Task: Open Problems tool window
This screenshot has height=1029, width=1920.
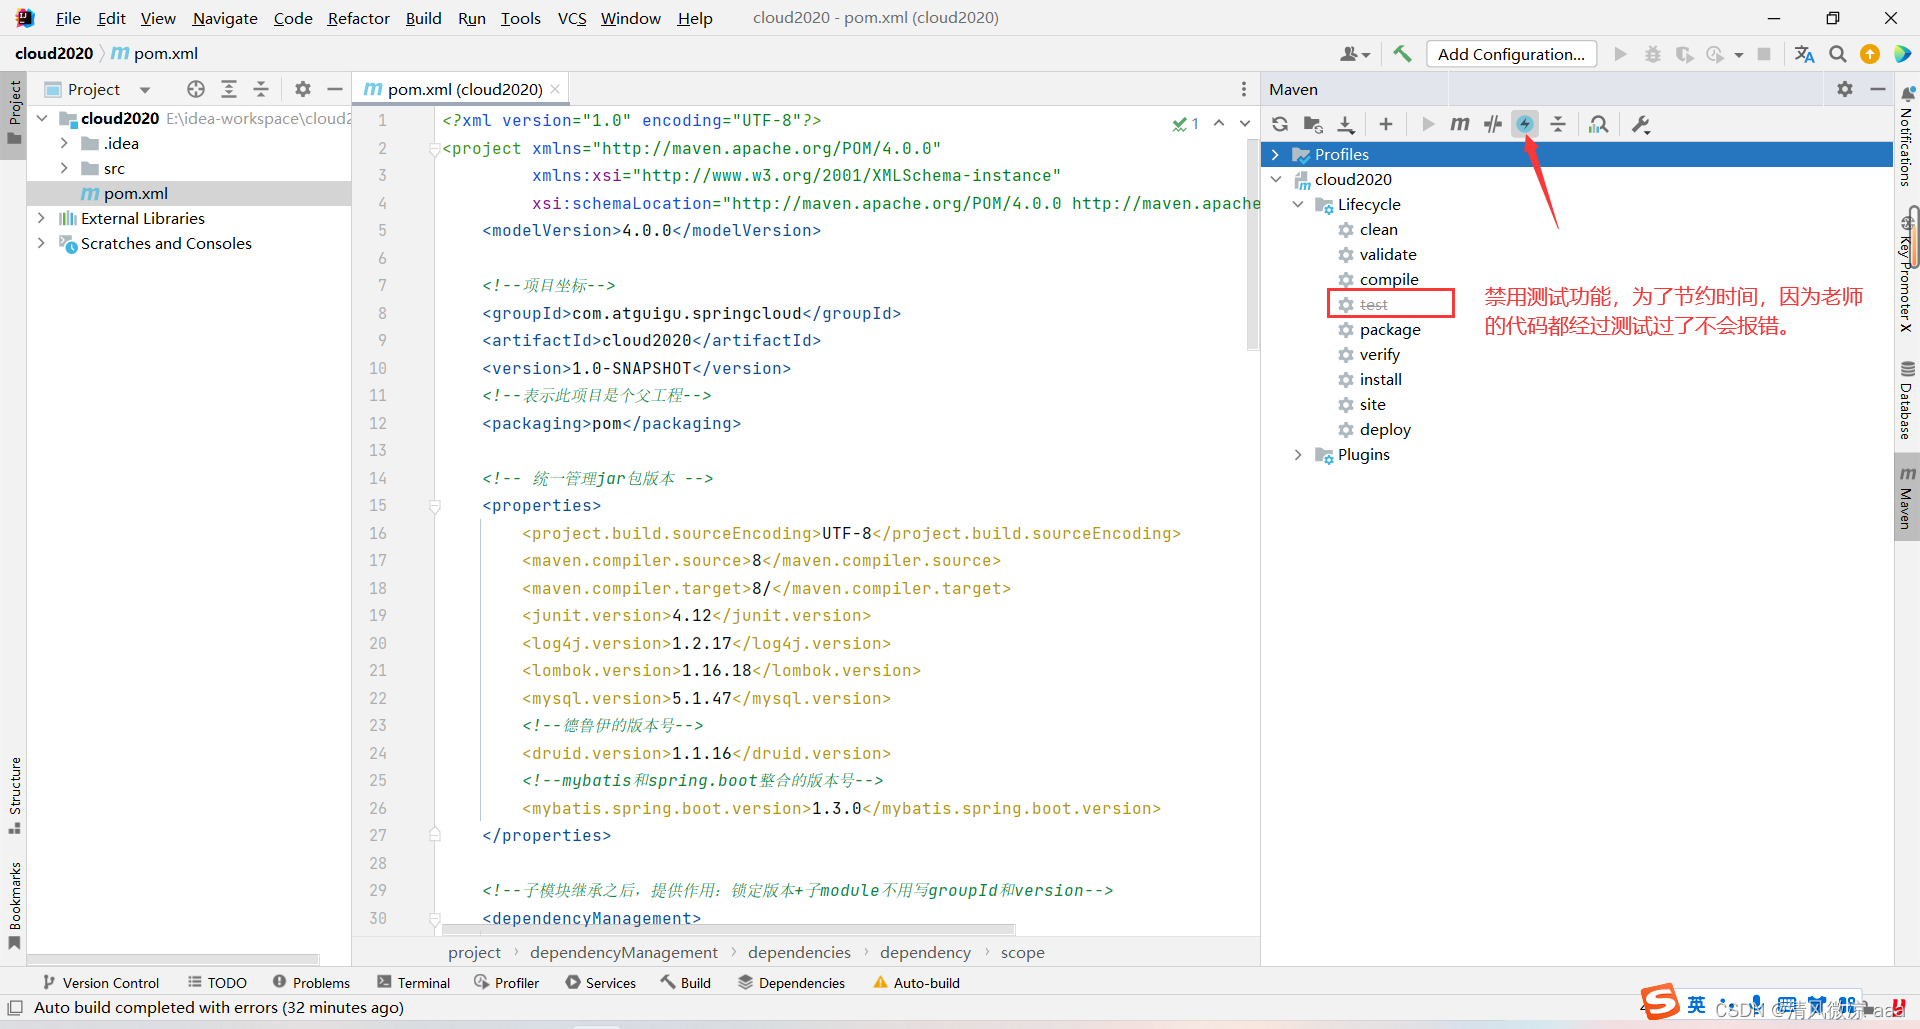Action: pyautogui.click(x=311, y=983)
